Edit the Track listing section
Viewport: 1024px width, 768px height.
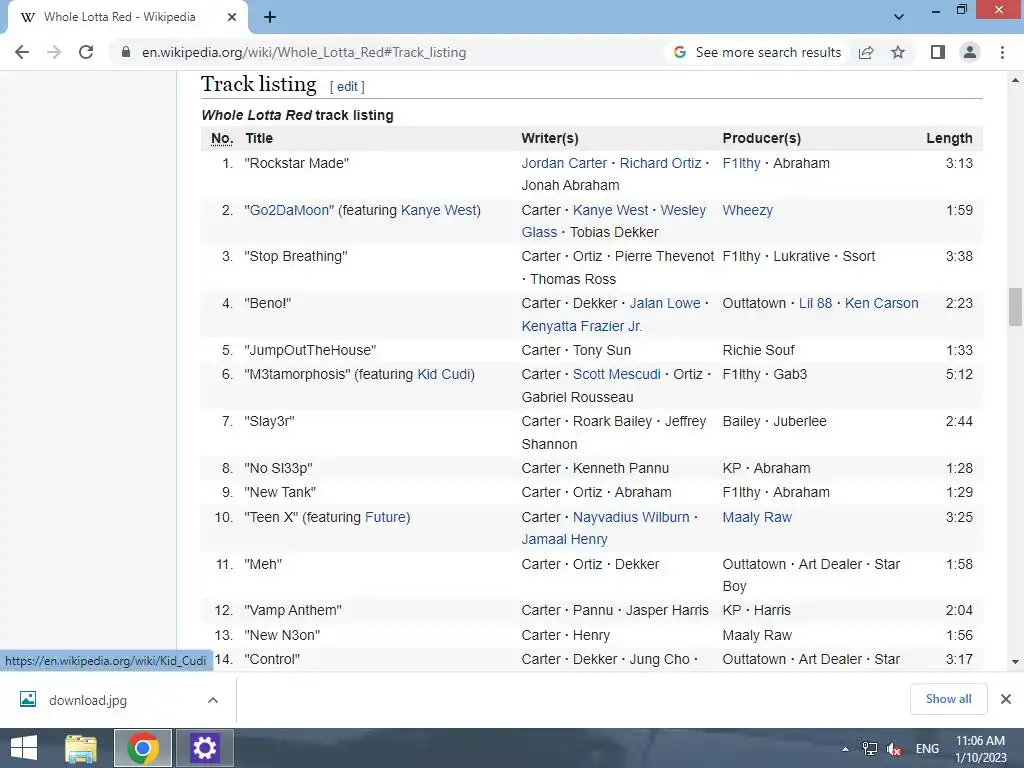click(347, 86)
